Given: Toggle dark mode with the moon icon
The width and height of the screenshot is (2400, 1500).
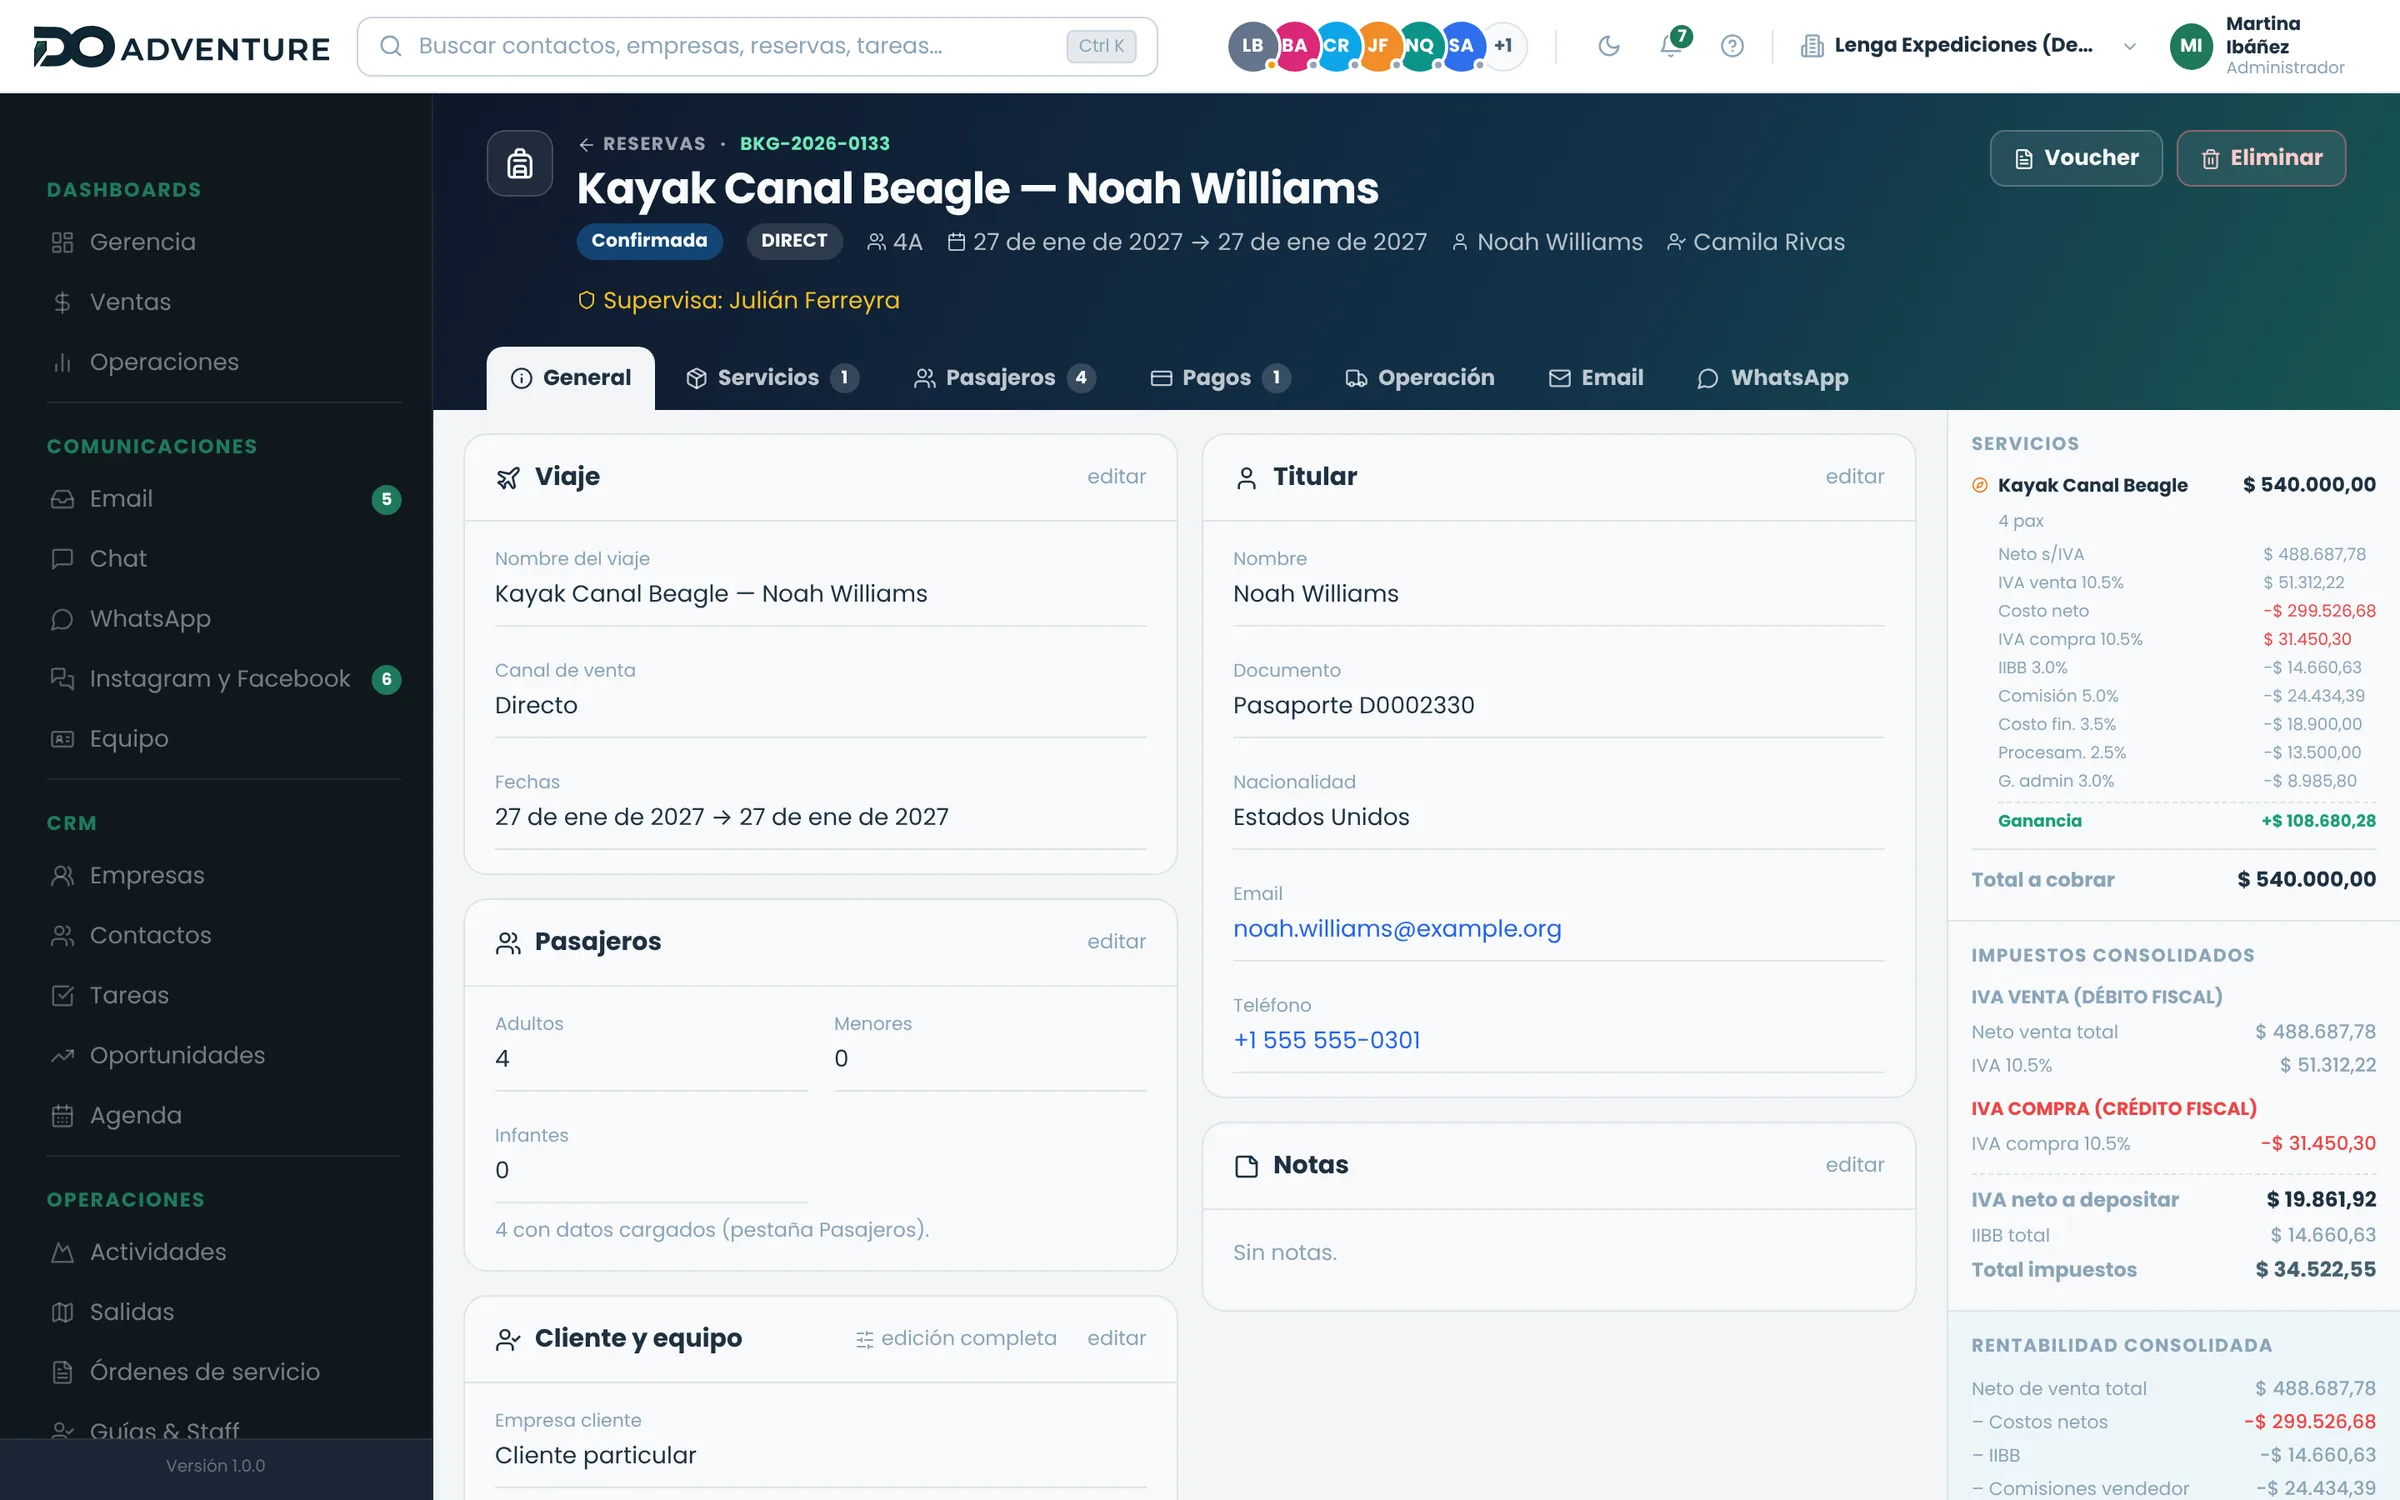Looking at the screenshot, I should pyautogui.click(x=1608, y=46).
